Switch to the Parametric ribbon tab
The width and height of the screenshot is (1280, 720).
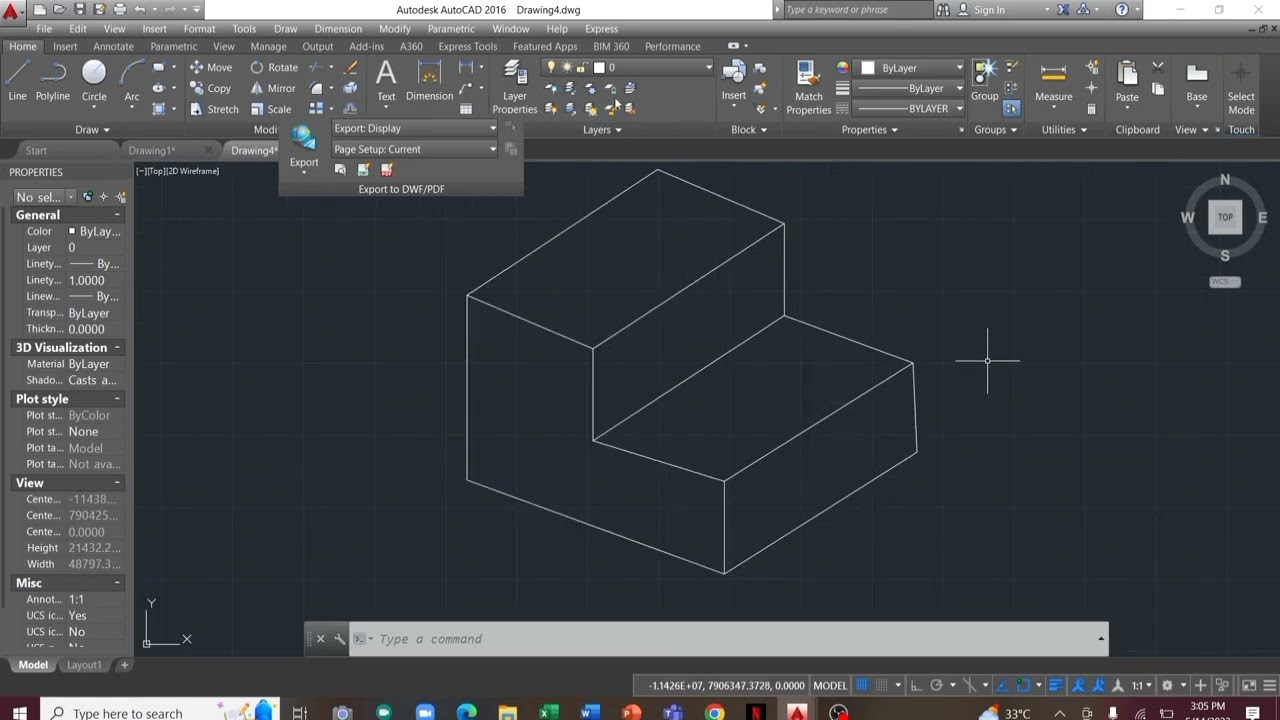click(x=174, y=46)
